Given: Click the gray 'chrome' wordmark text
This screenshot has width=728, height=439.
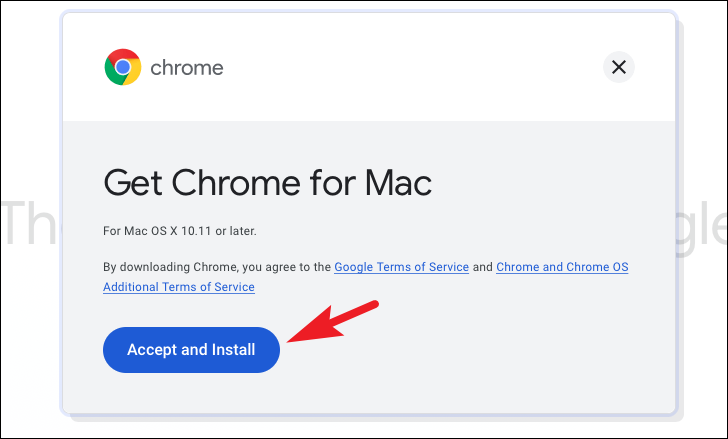Looking at the screenshot, I should coord(187,68).
